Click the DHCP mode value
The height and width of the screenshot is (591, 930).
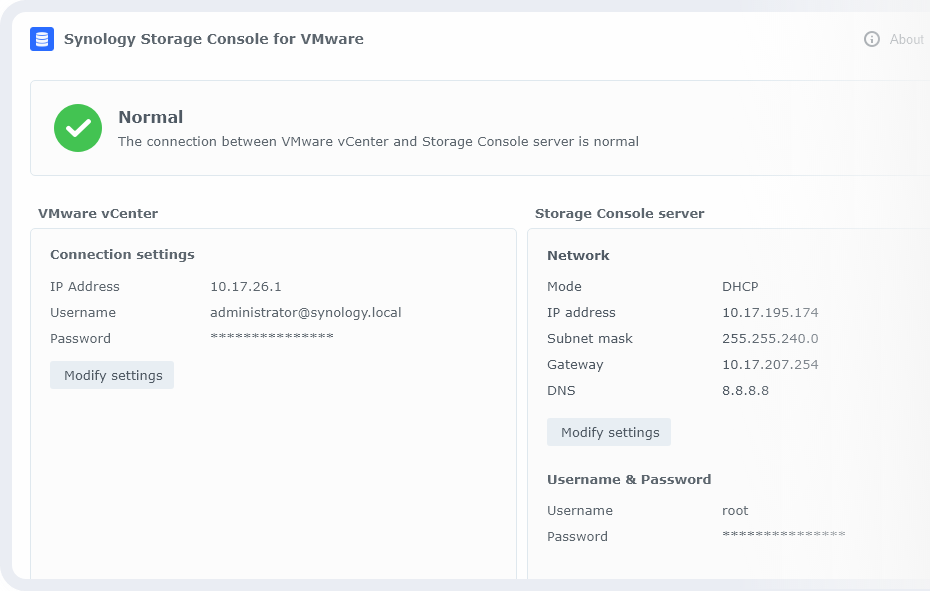740,287
